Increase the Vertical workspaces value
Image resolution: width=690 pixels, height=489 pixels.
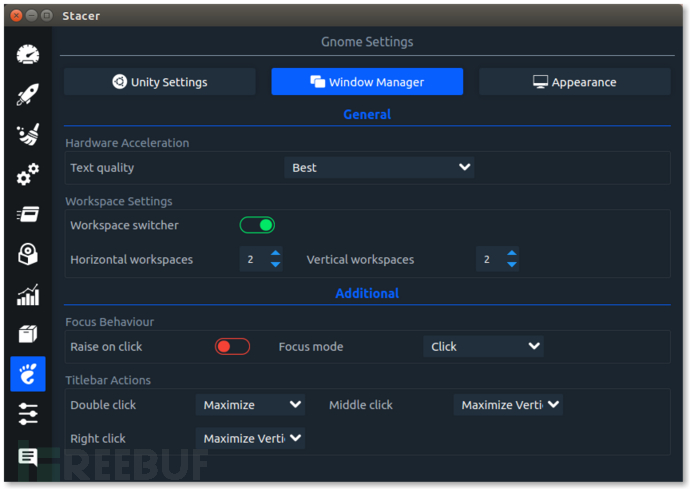coord(511,253)
